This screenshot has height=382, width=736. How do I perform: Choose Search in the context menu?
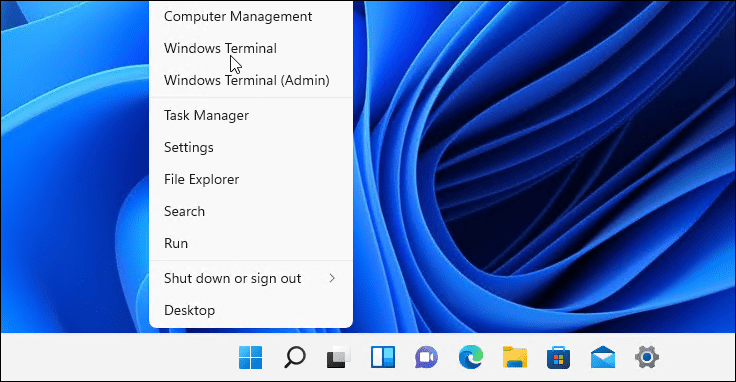[x=251, y=211]
